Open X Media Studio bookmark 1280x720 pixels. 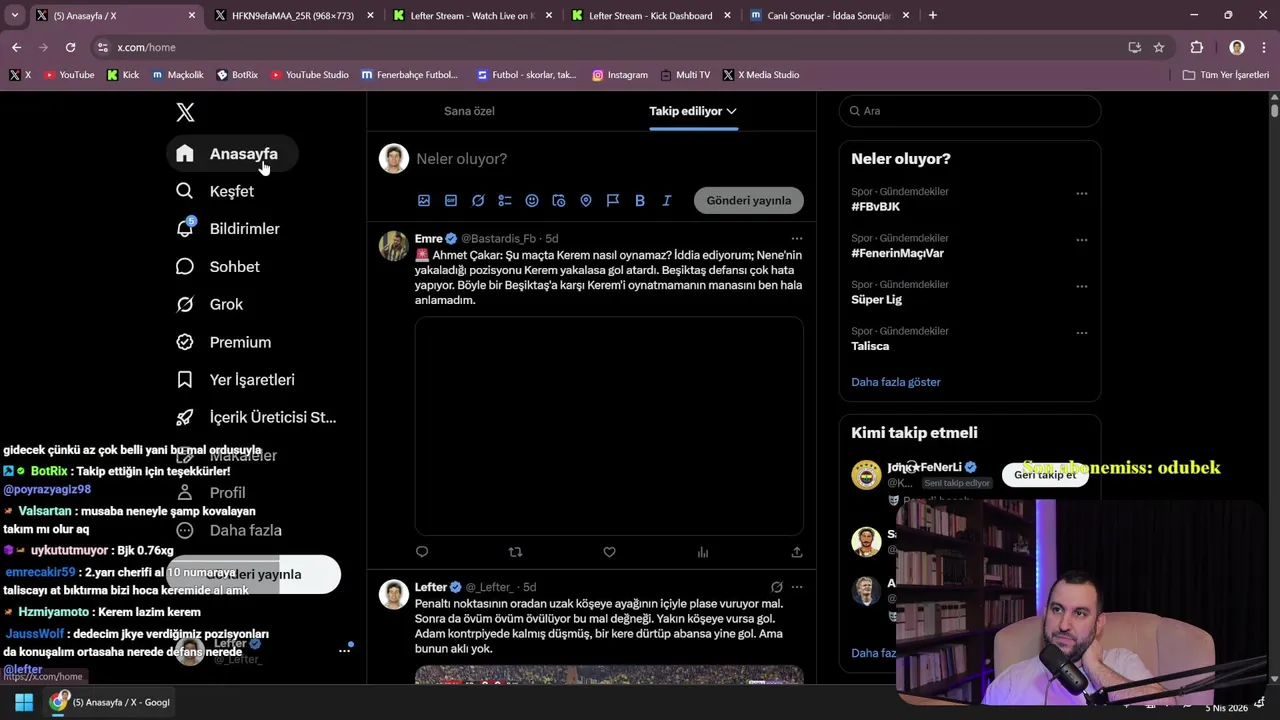(x=760, y=75)
